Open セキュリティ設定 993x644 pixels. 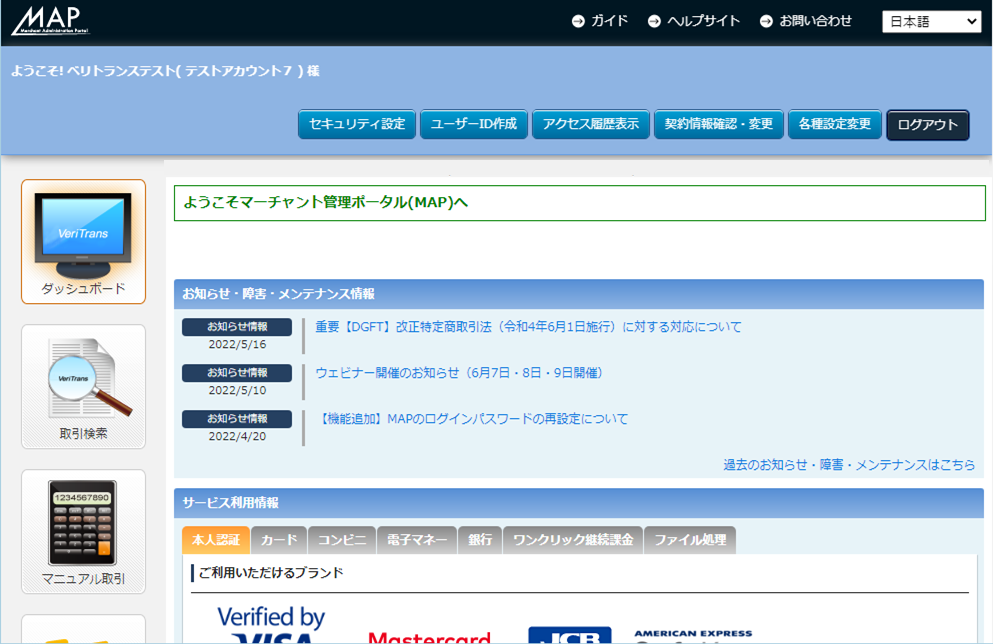[356, 124]
